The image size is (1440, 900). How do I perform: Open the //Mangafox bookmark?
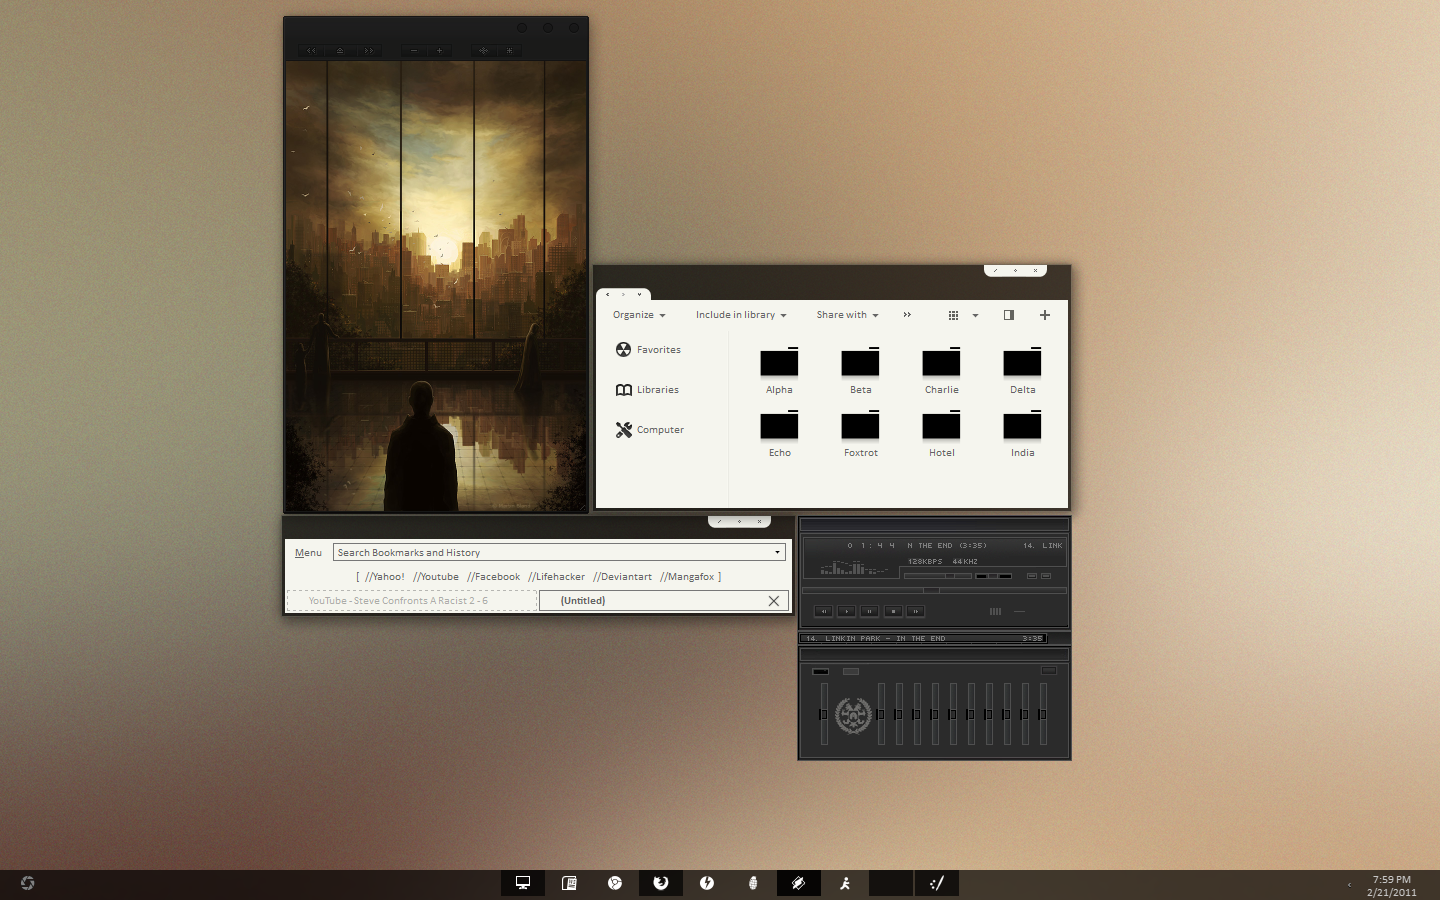tap(687, 577)
